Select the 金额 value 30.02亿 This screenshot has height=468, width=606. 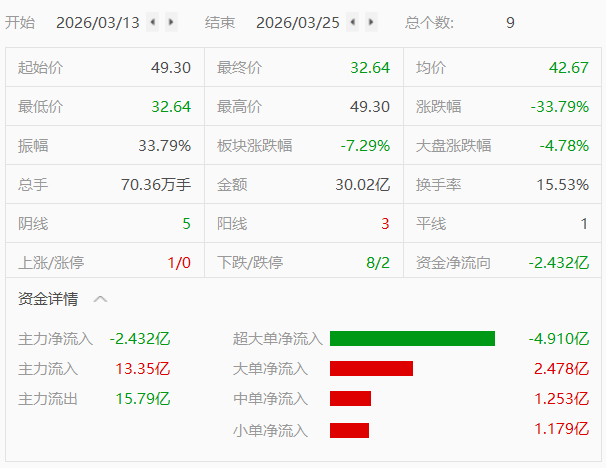(x=363, y=185)
